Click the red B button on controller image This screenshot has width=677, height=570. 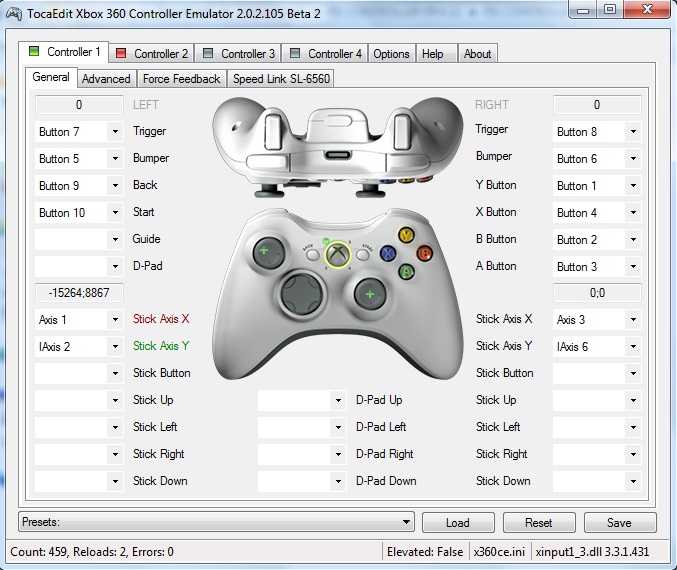point(424,253)
